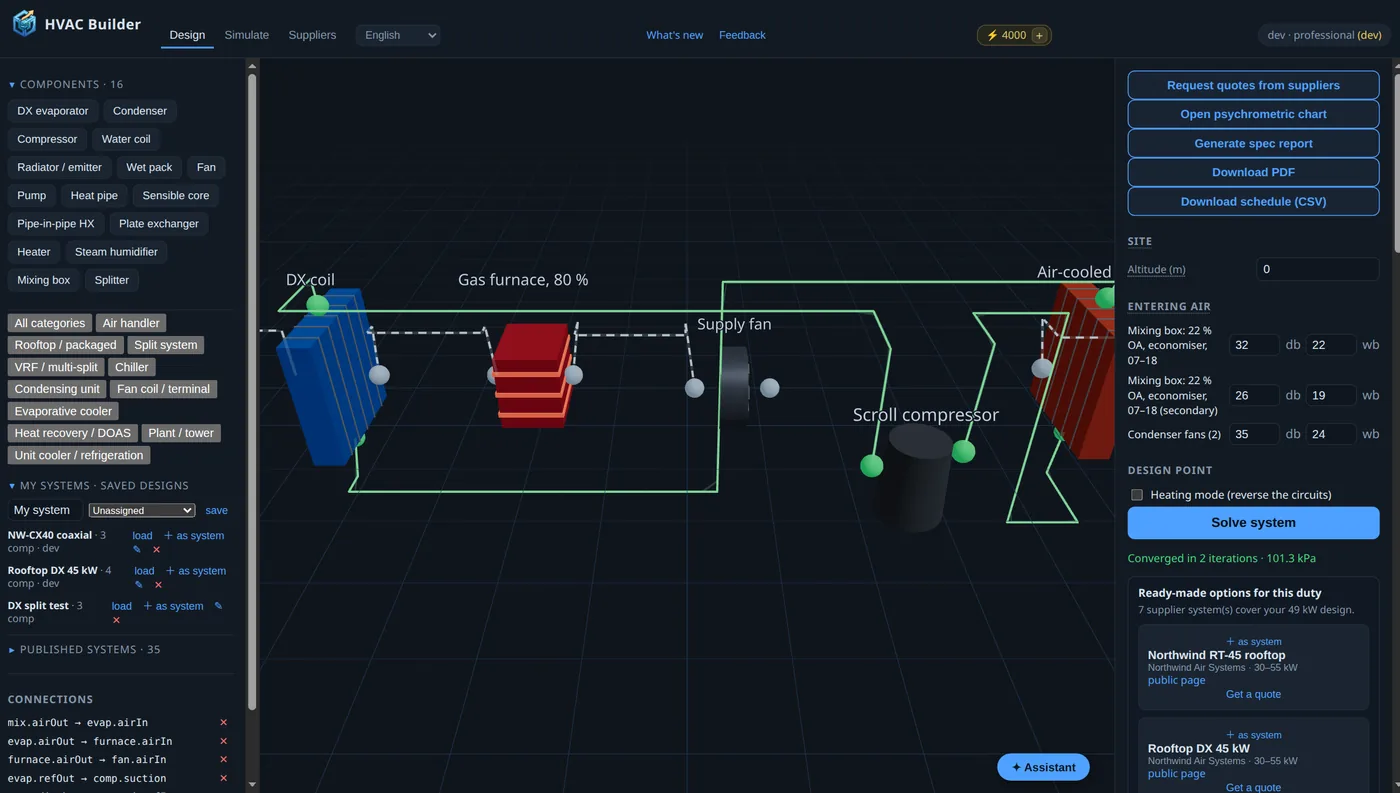Viewport: 1400px width, 793px height.
Task: Filter by All categories chip
Action: (x=50, y=323)
